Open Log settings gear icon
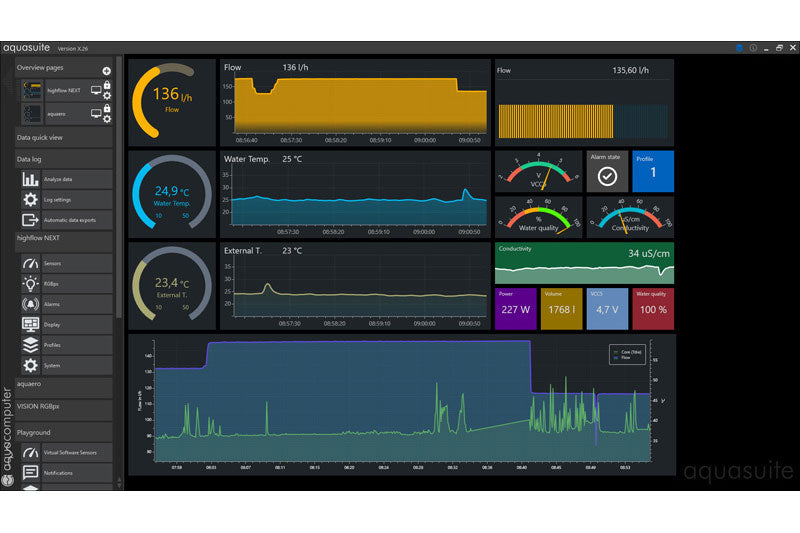The image size is (800, 533). point(30,199)
